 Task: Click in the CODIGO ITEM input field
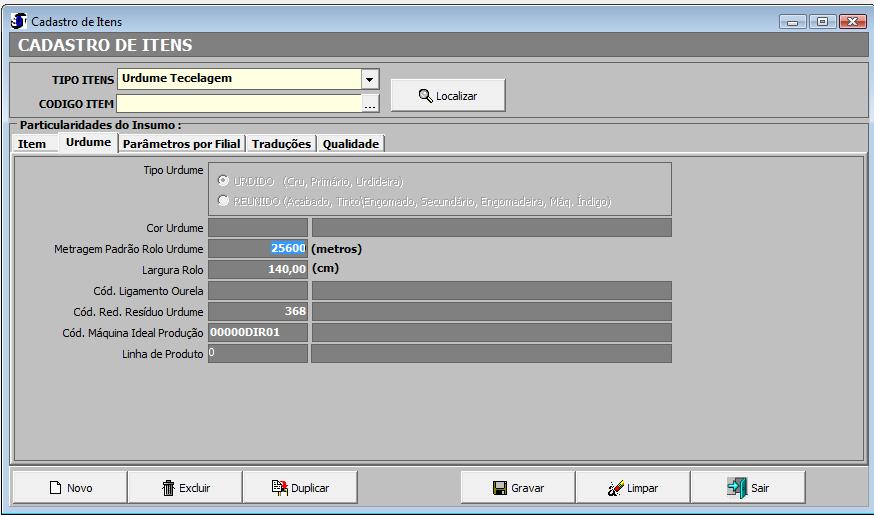click(x=238, y=103)
